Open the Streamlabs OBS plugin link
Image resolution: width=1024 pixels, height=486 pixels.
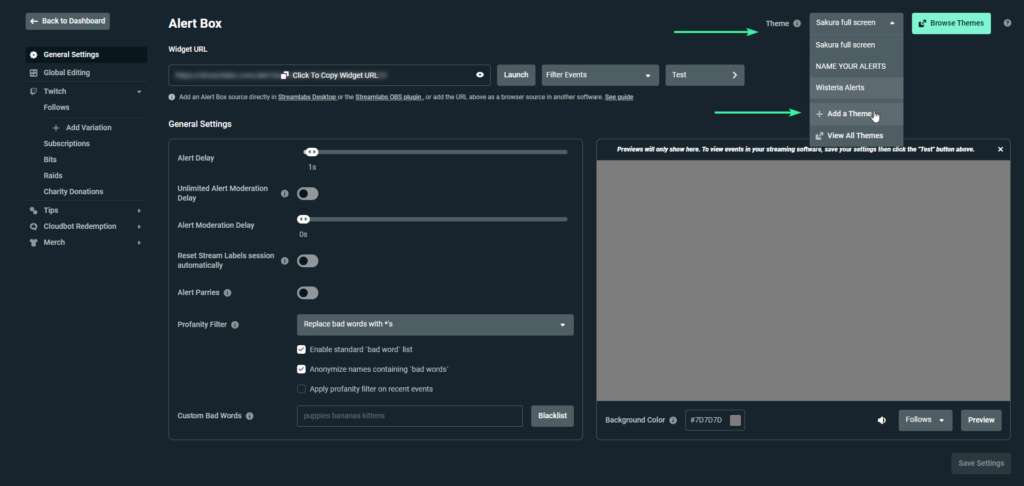click(x=390, y=97)
